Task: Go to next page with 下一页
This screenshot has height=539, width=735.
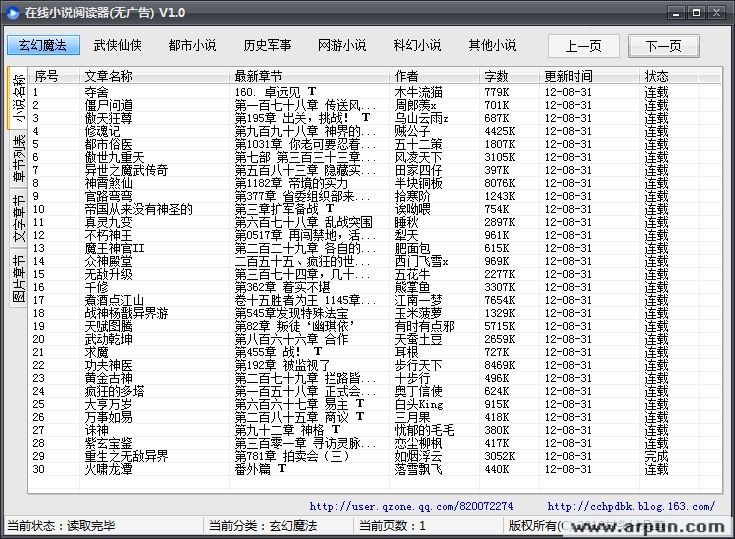Action: click(x=664, y=46)
